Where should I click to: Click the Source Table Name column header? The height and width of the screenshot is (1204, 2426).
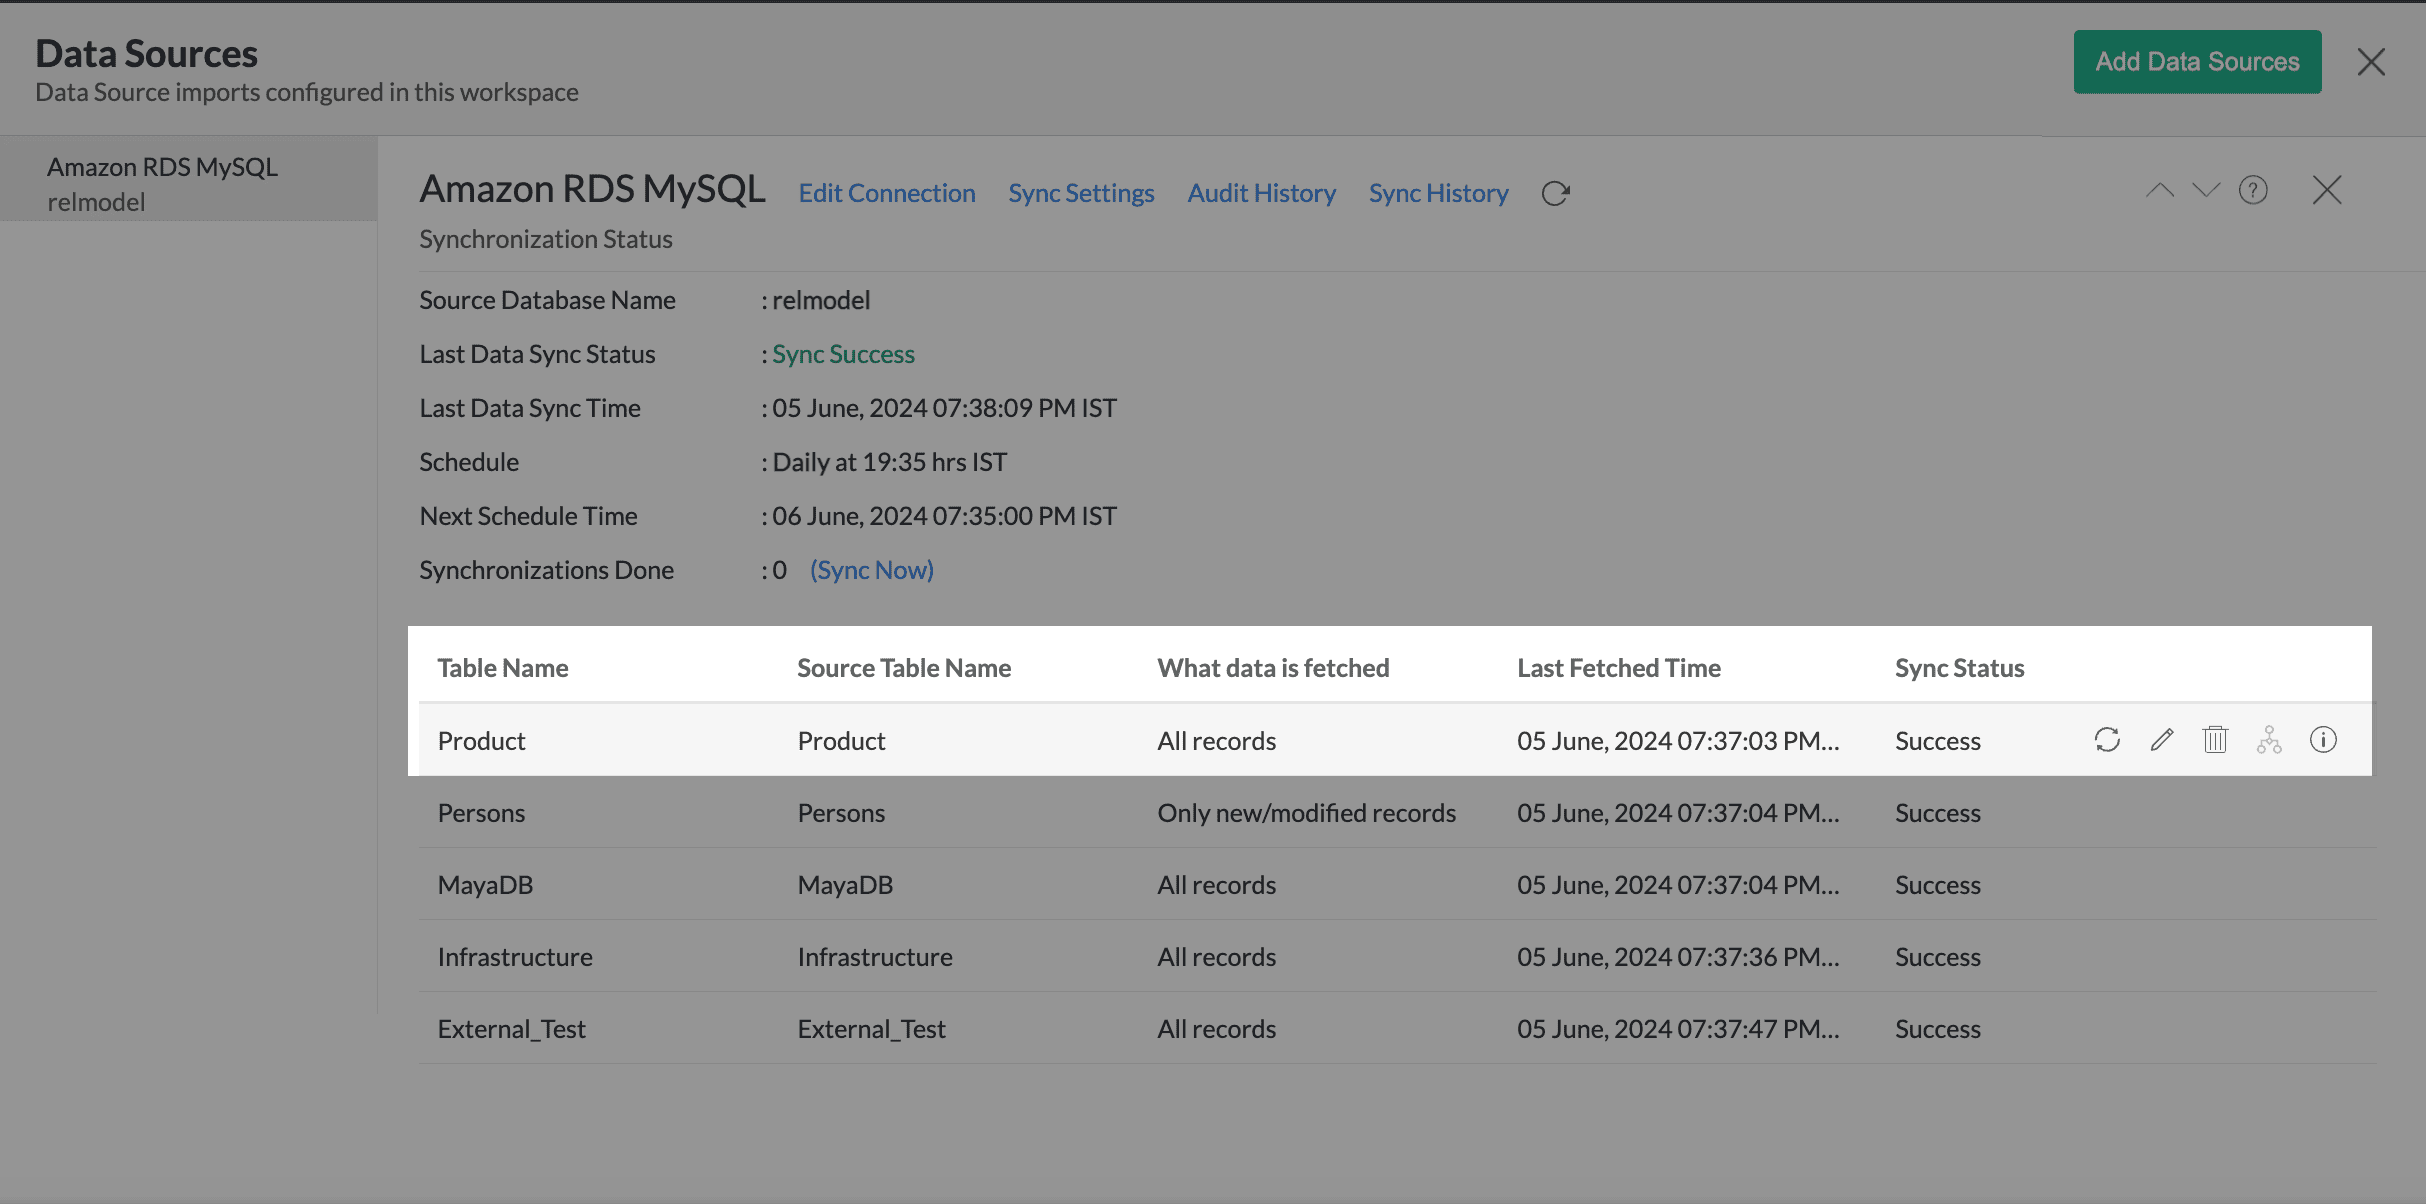[x=904, y=668]
